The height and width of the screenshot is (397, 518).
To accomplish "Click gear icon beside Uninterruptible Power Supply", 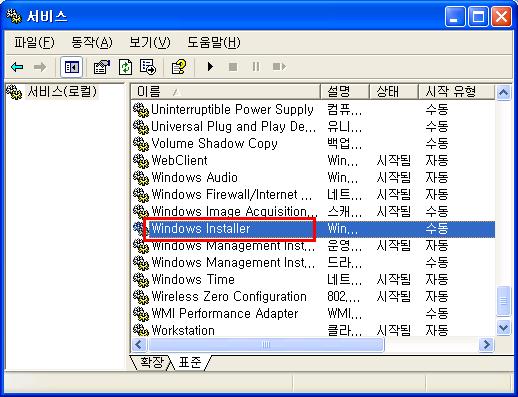I will tap(141, 110).
